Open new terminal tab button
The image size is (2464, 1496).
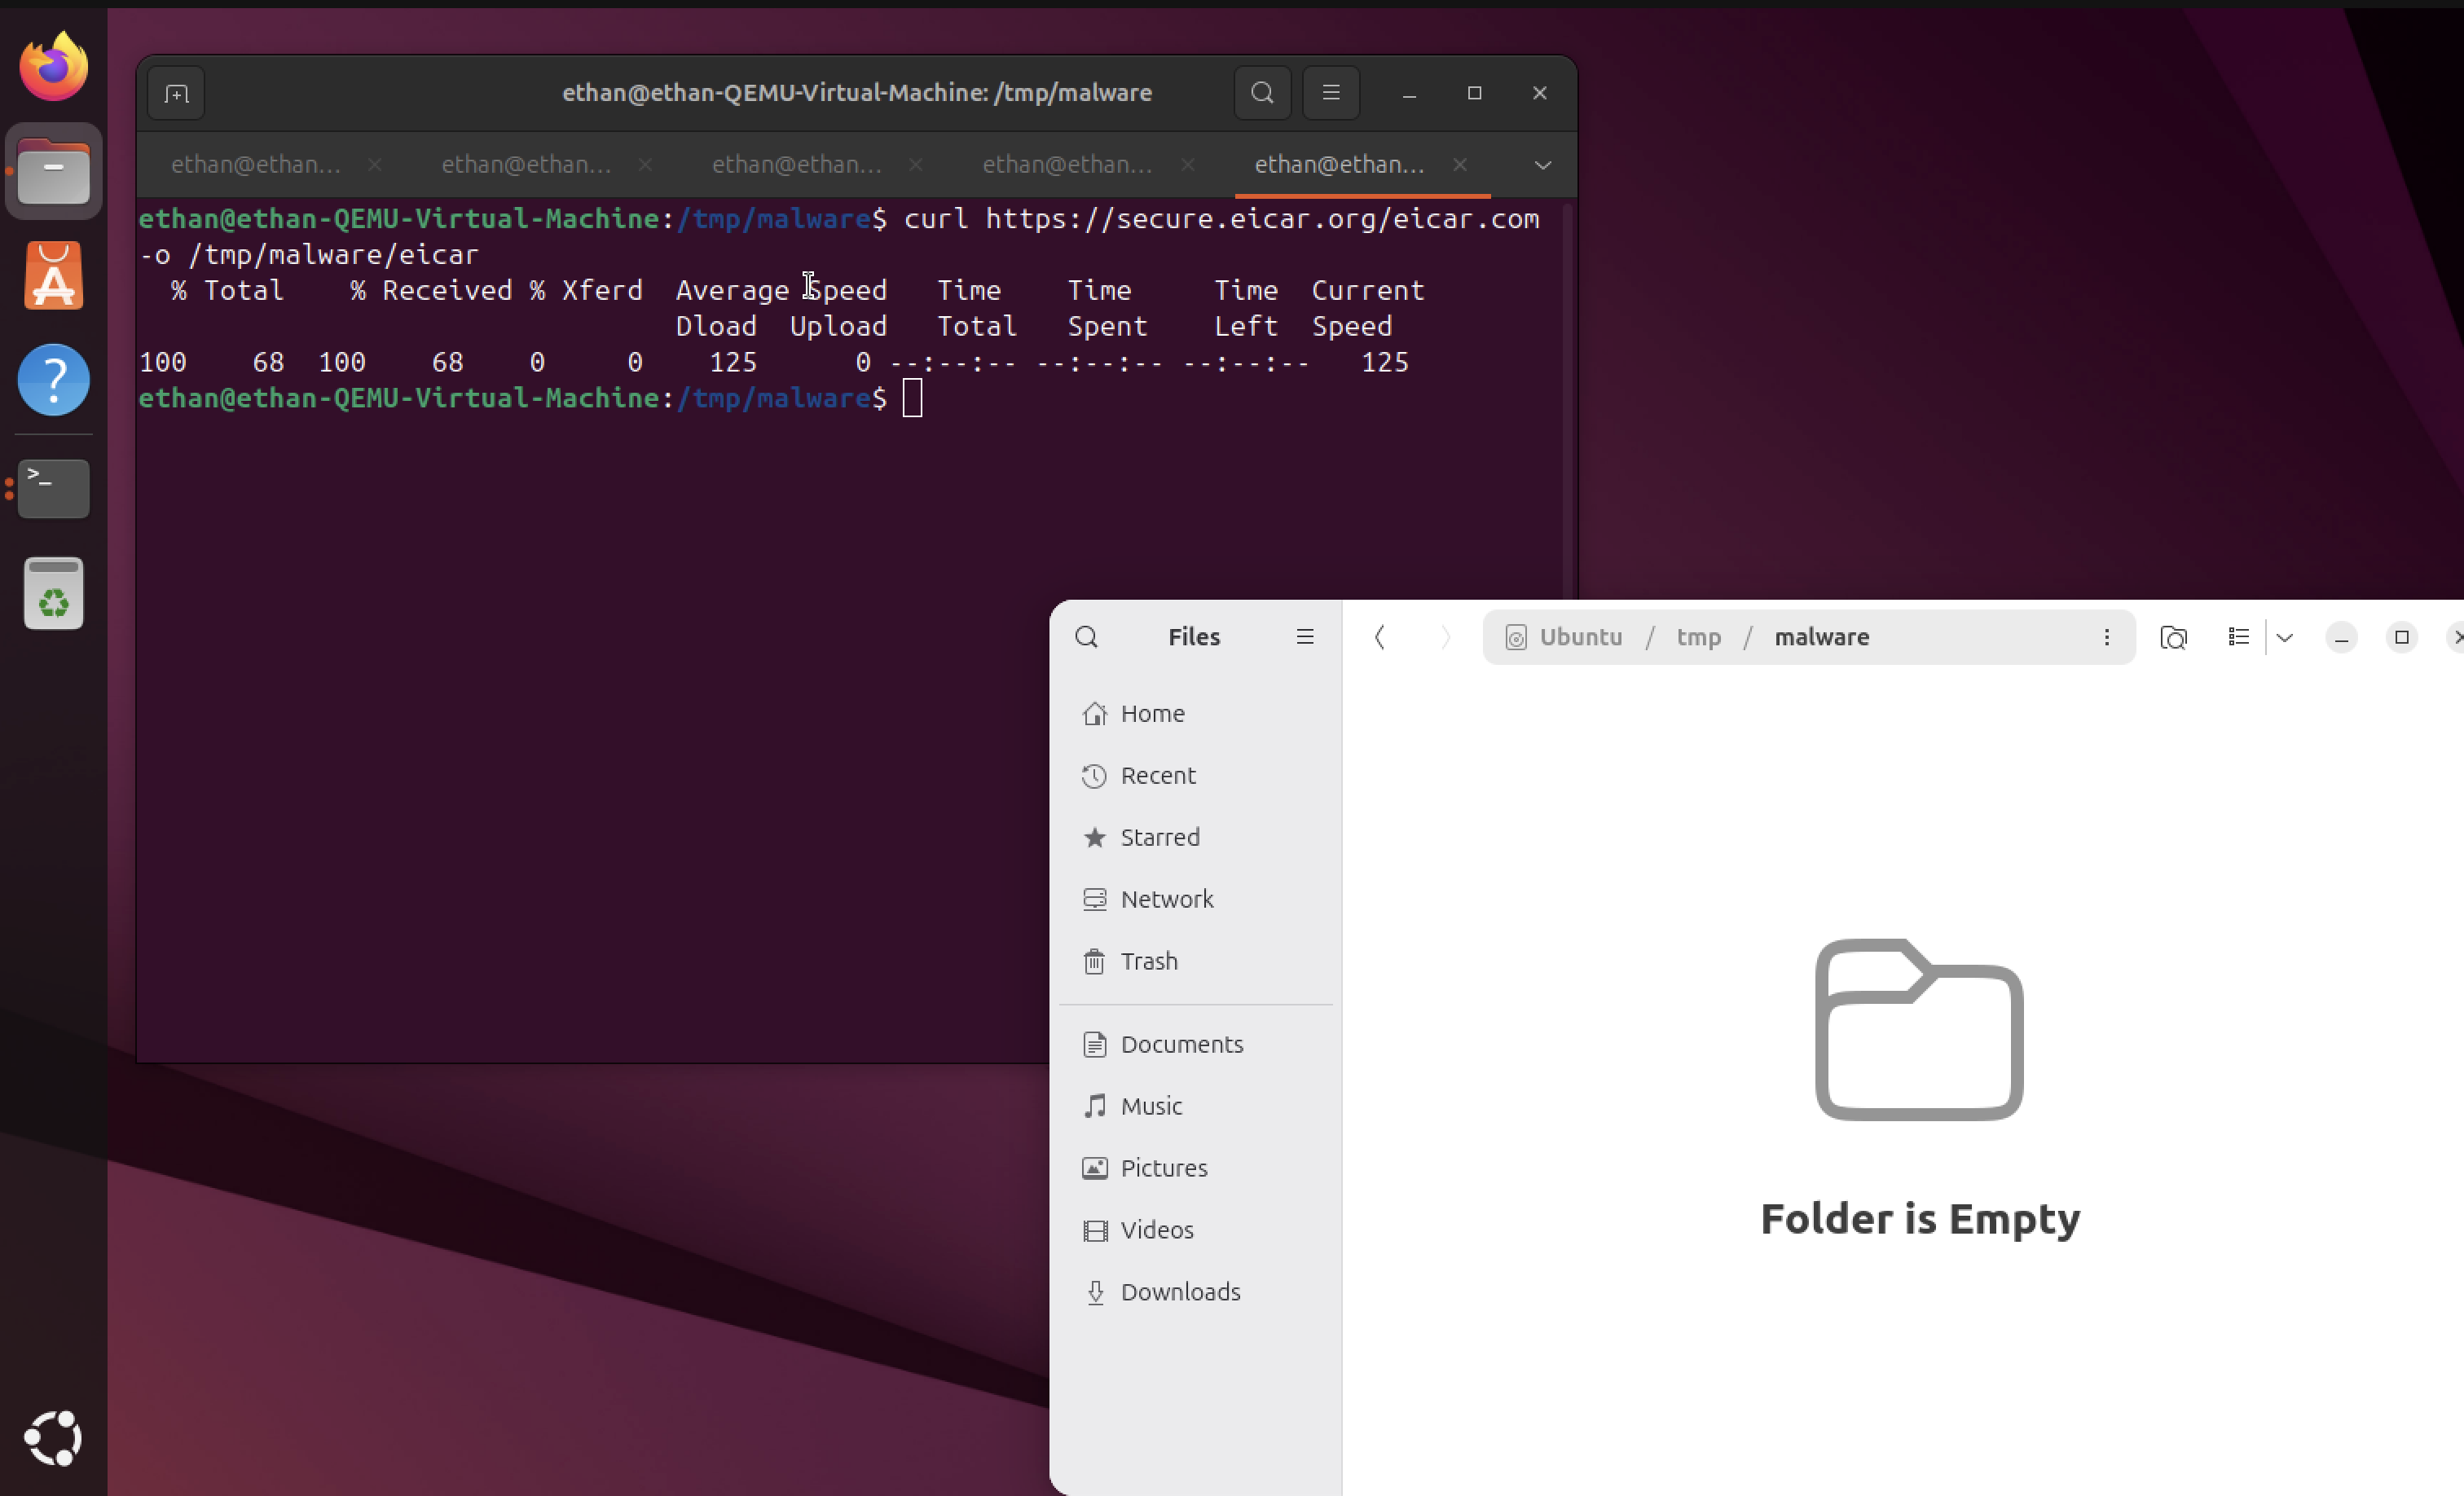(176, 94)
